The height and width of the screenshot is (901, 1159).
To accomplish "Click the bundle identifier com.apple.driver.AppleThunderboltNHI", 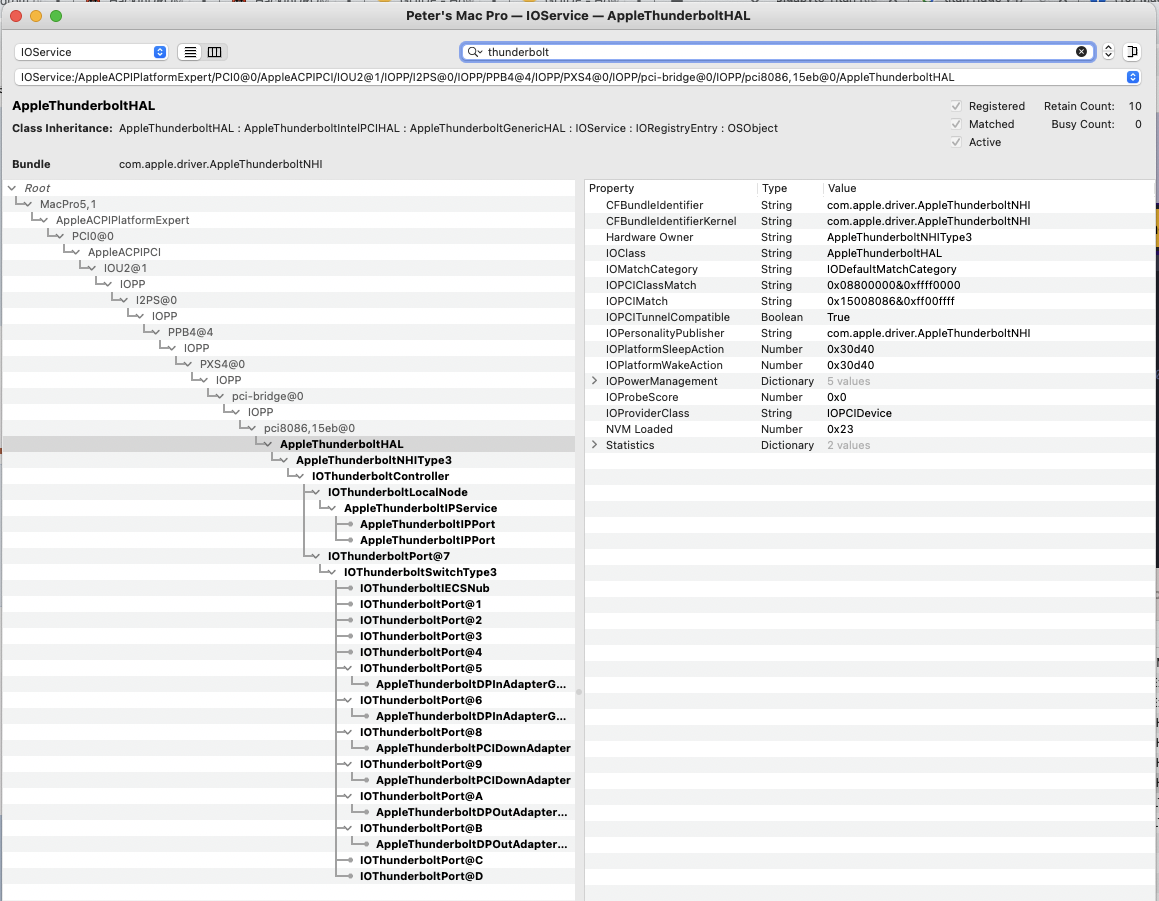I will click(220, 164).
